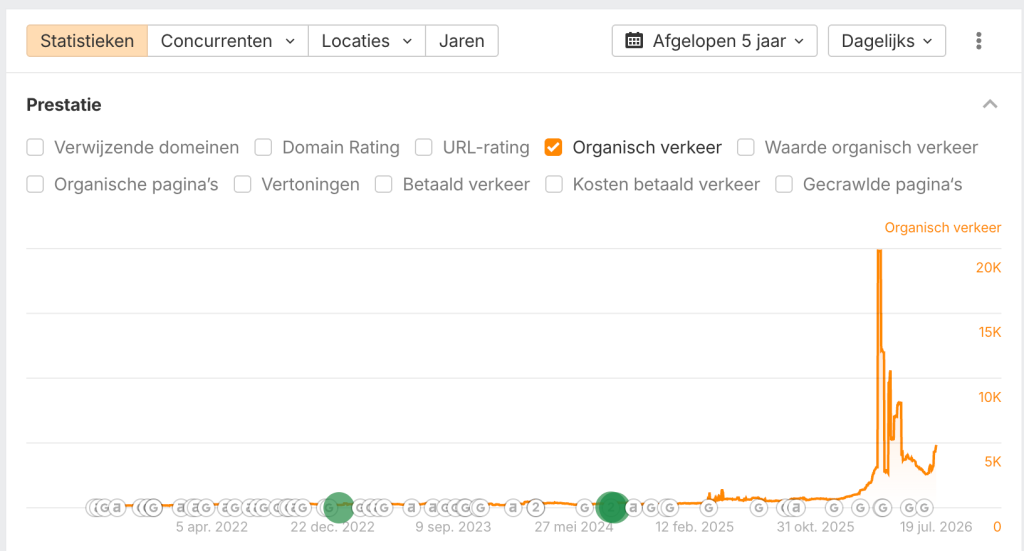Click the green update marker near 22 dec. 2022

click(339, 507)
